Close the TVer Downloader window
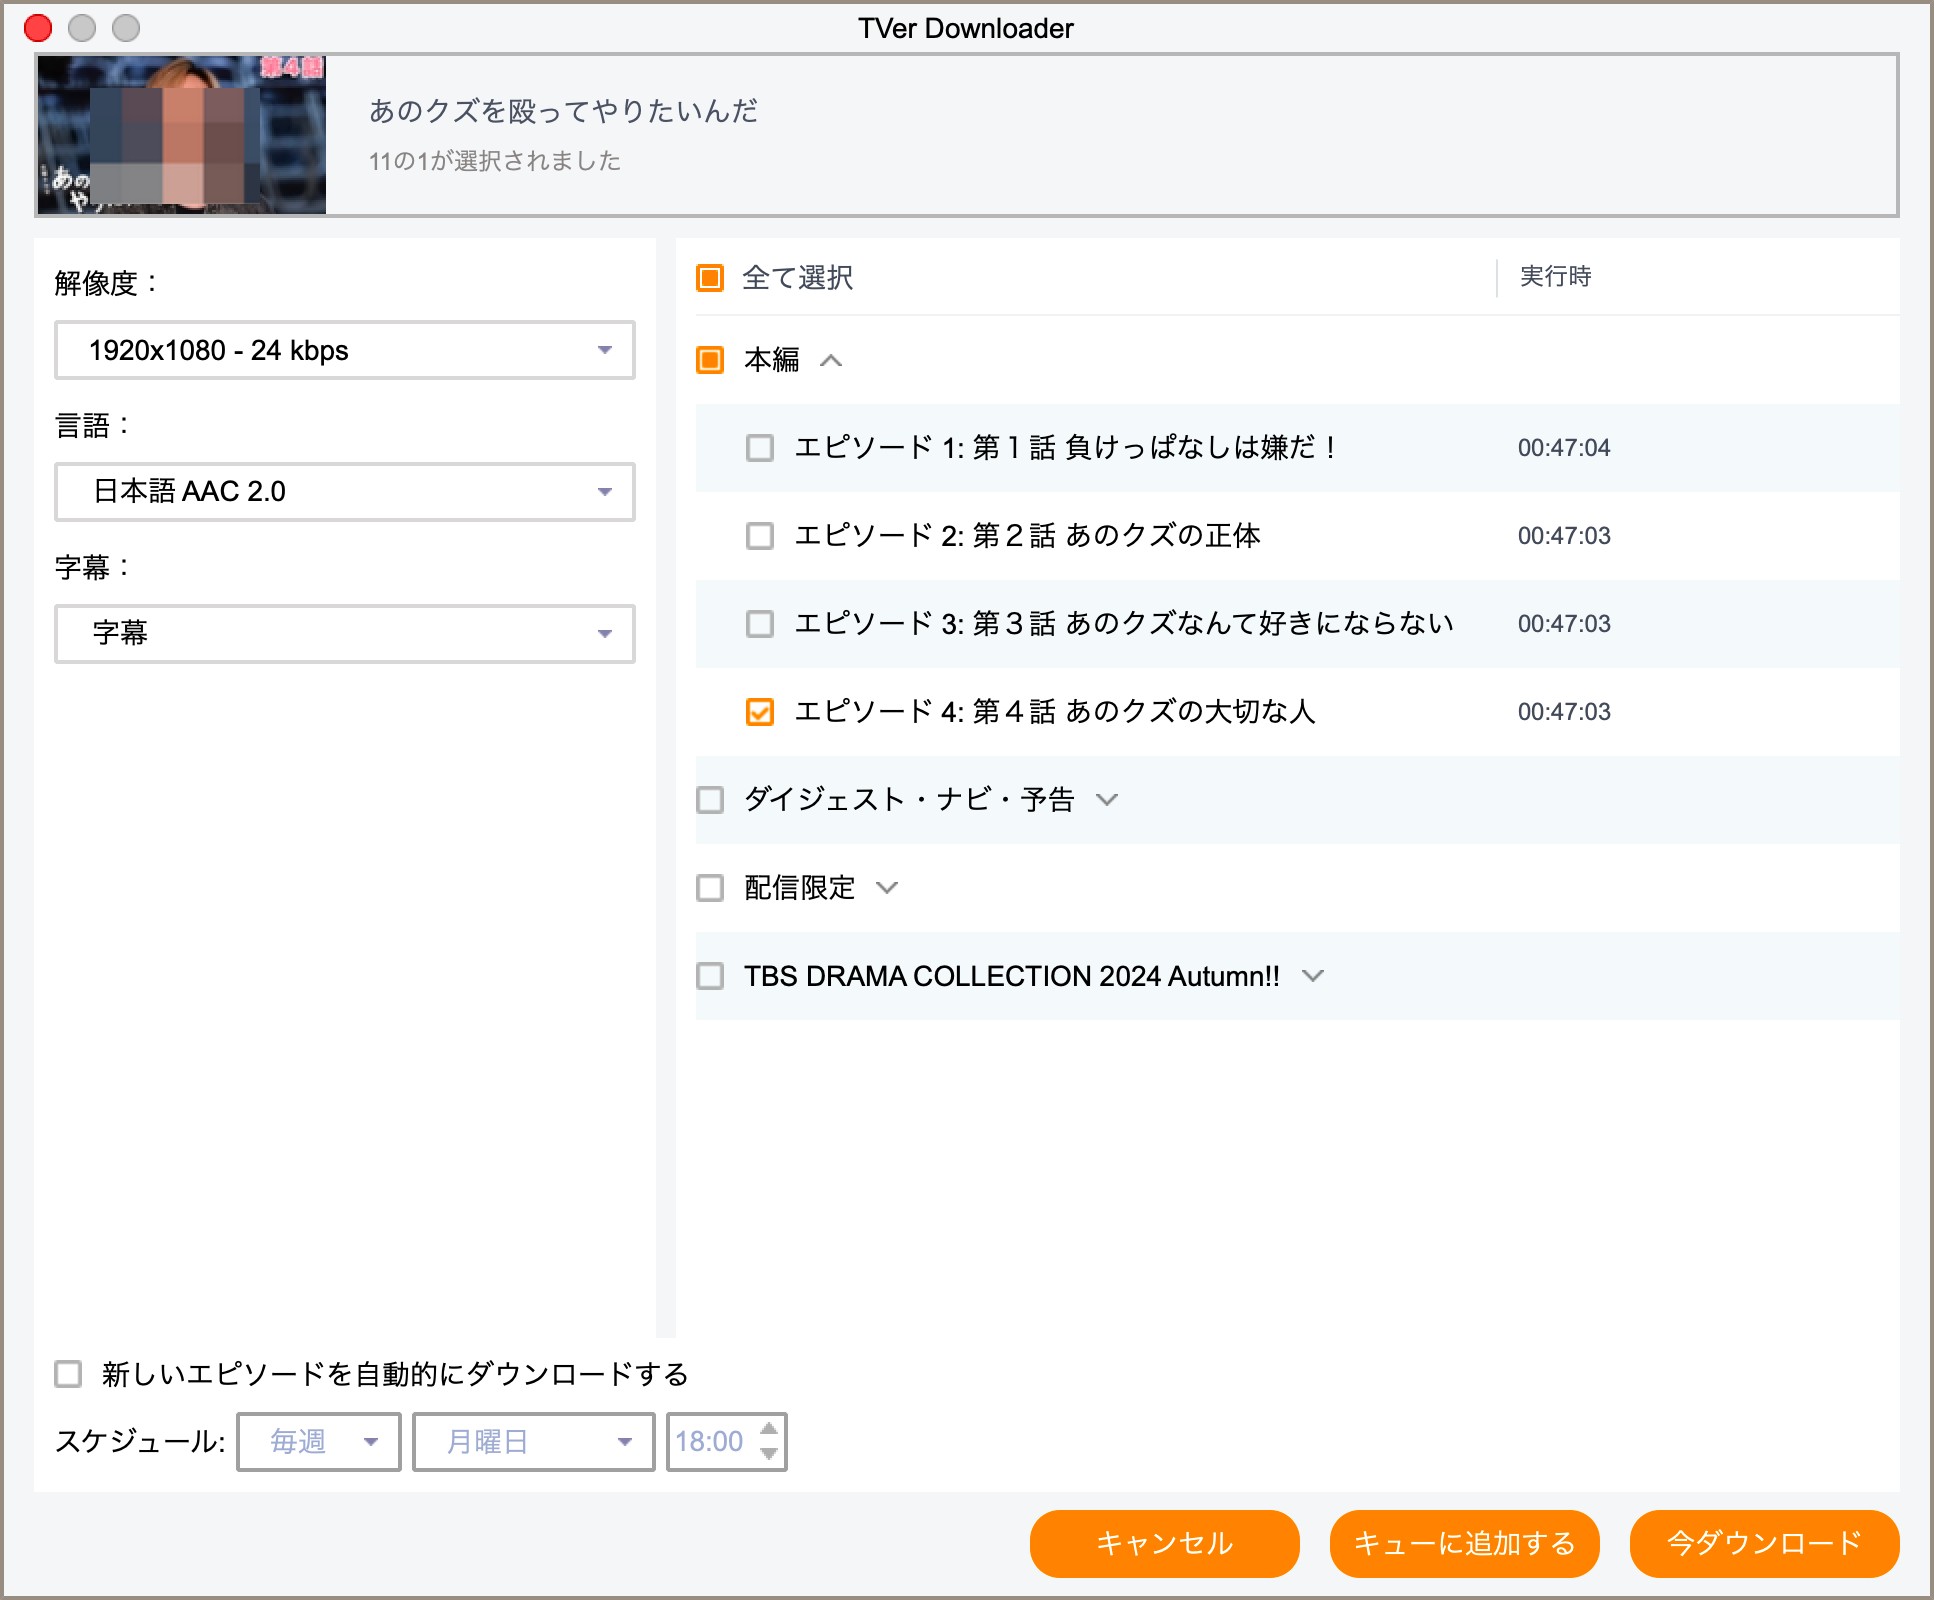 [x=38, y=28]
